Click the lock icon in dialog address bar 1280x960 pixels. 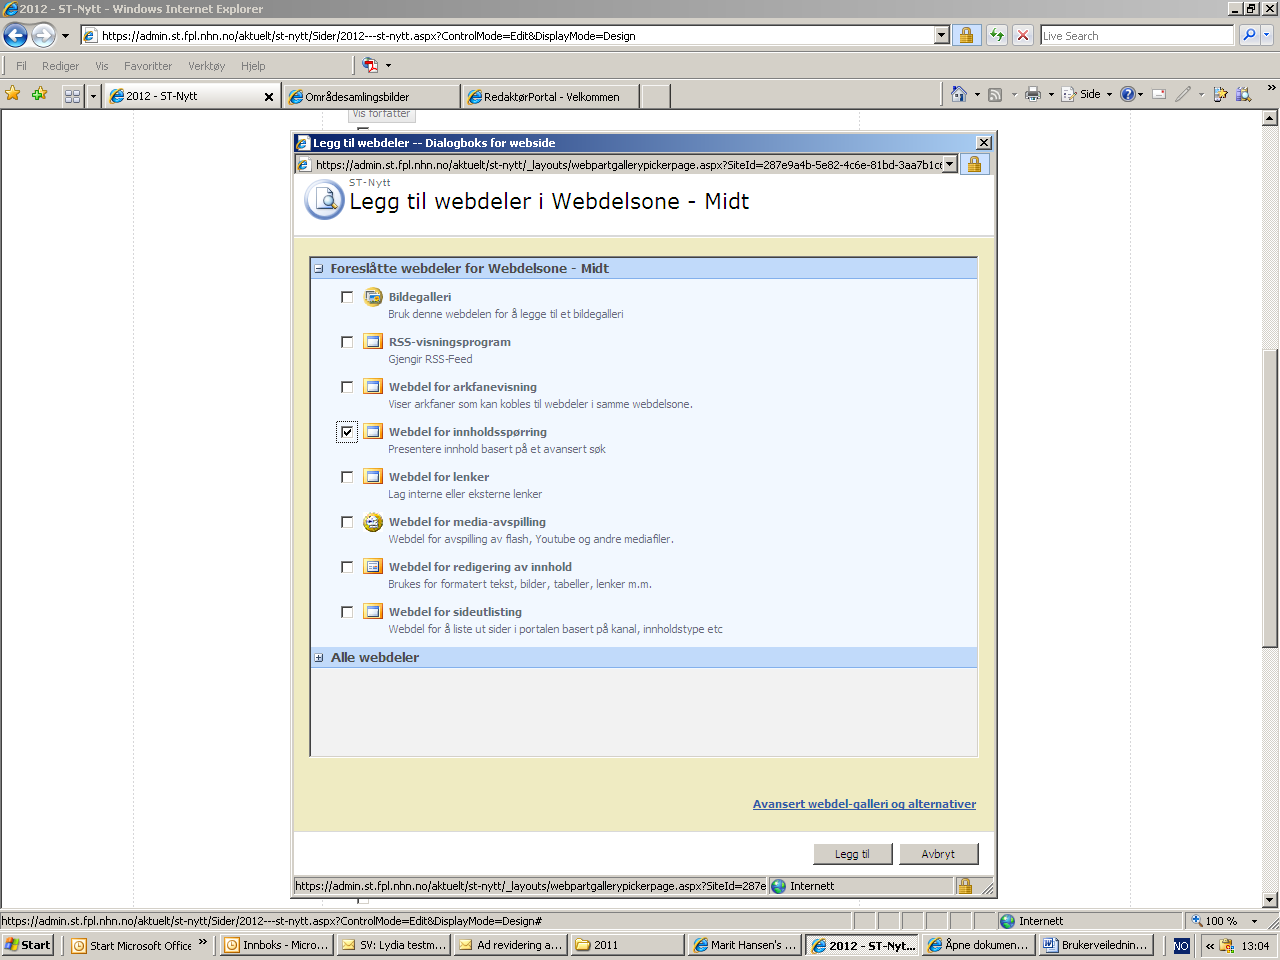975,165
